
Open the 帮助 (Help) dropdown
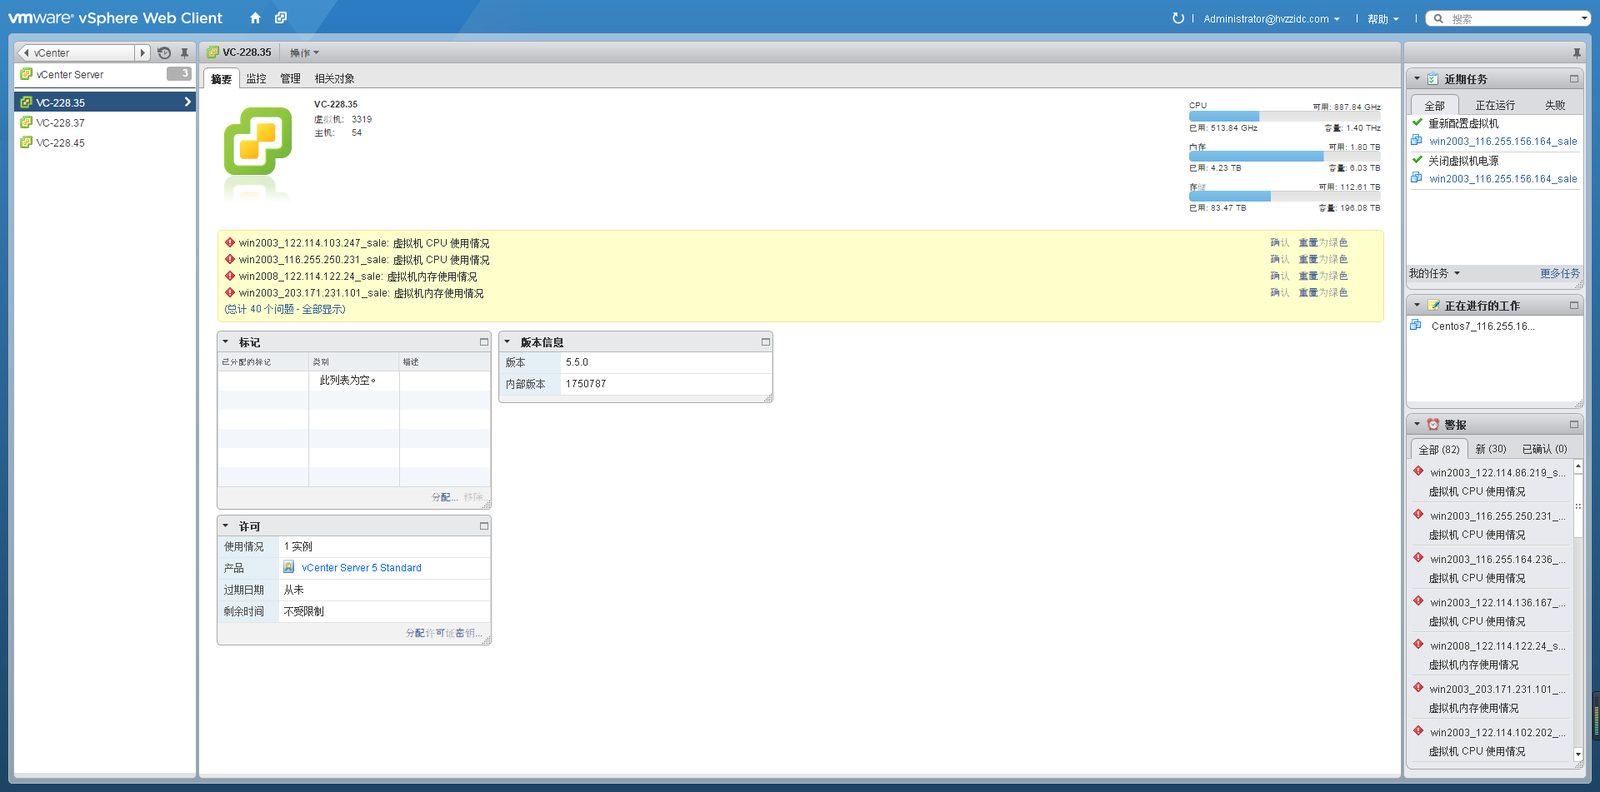(x=1383, y=19)
